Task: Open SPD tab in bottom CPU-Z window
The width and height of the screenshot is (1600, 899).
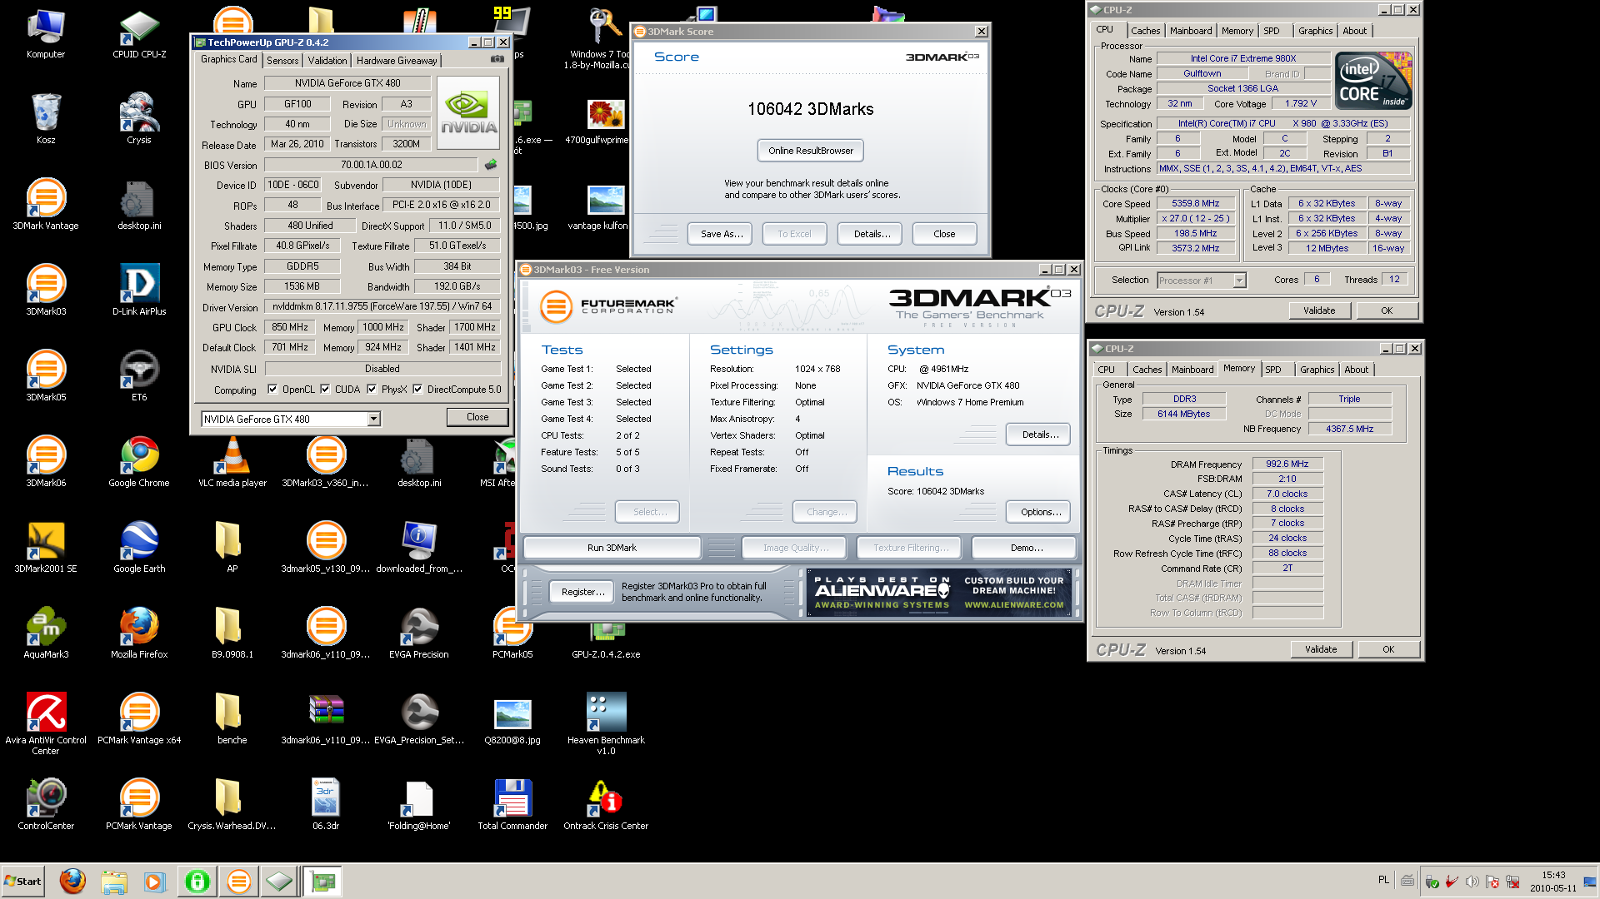Action: (1273, 369)
